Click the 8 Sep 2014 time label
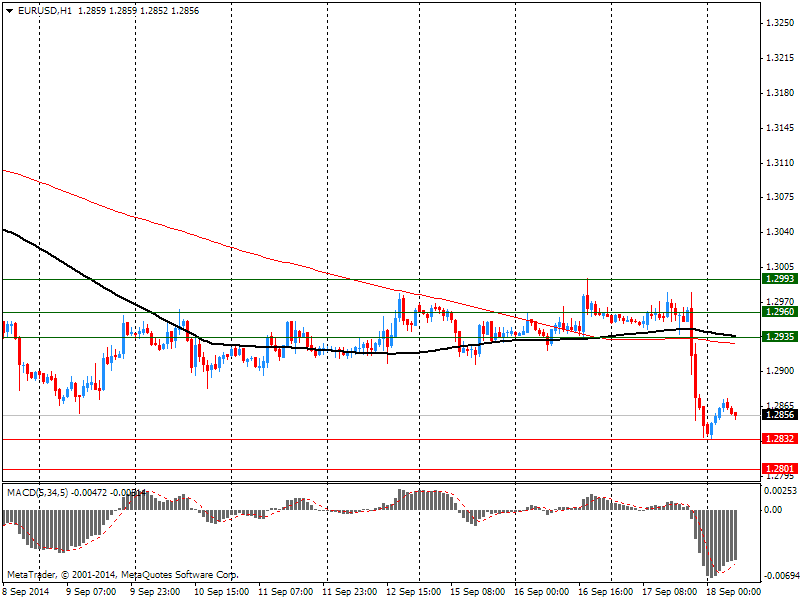Viewport: 800px width, 600px height. coord(27,592)
